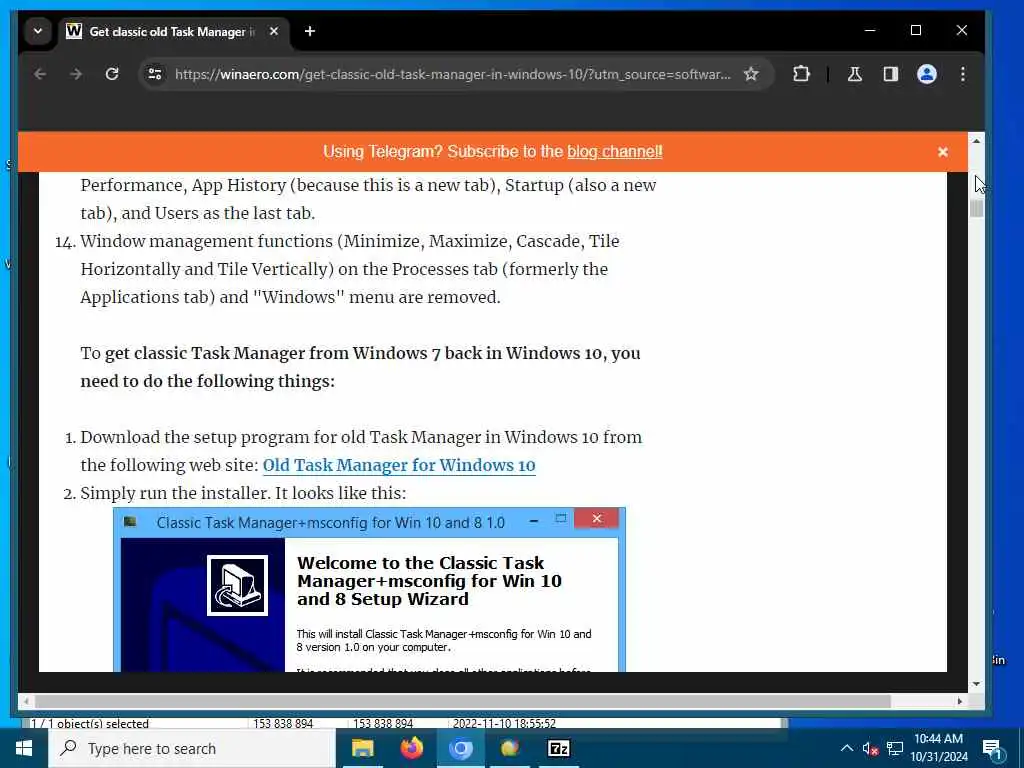Launch Firefox from the taskbar
This screenshot has height=768, width=1024.
pos(411,748)
